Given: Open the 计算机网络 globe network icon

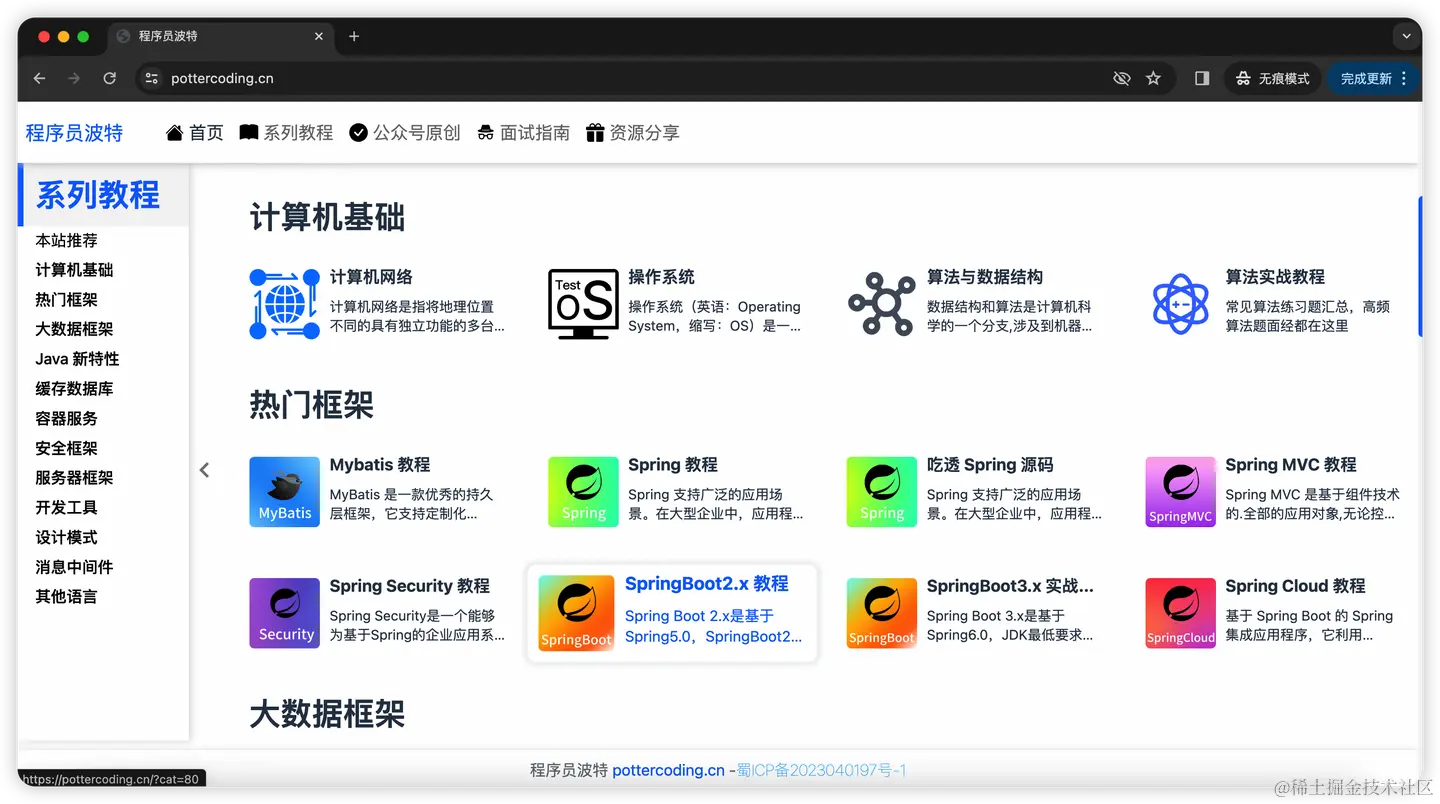Looking at the screenshot, I should point(284,304).
